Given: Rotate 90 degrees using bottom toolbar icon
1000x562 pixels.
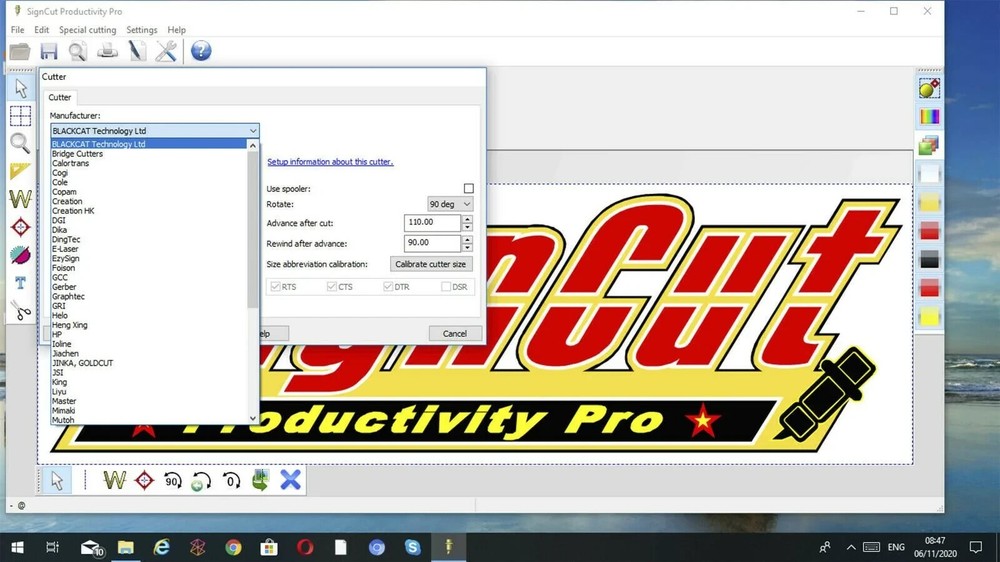Looking at the screenshot, I should coord(172,480).
